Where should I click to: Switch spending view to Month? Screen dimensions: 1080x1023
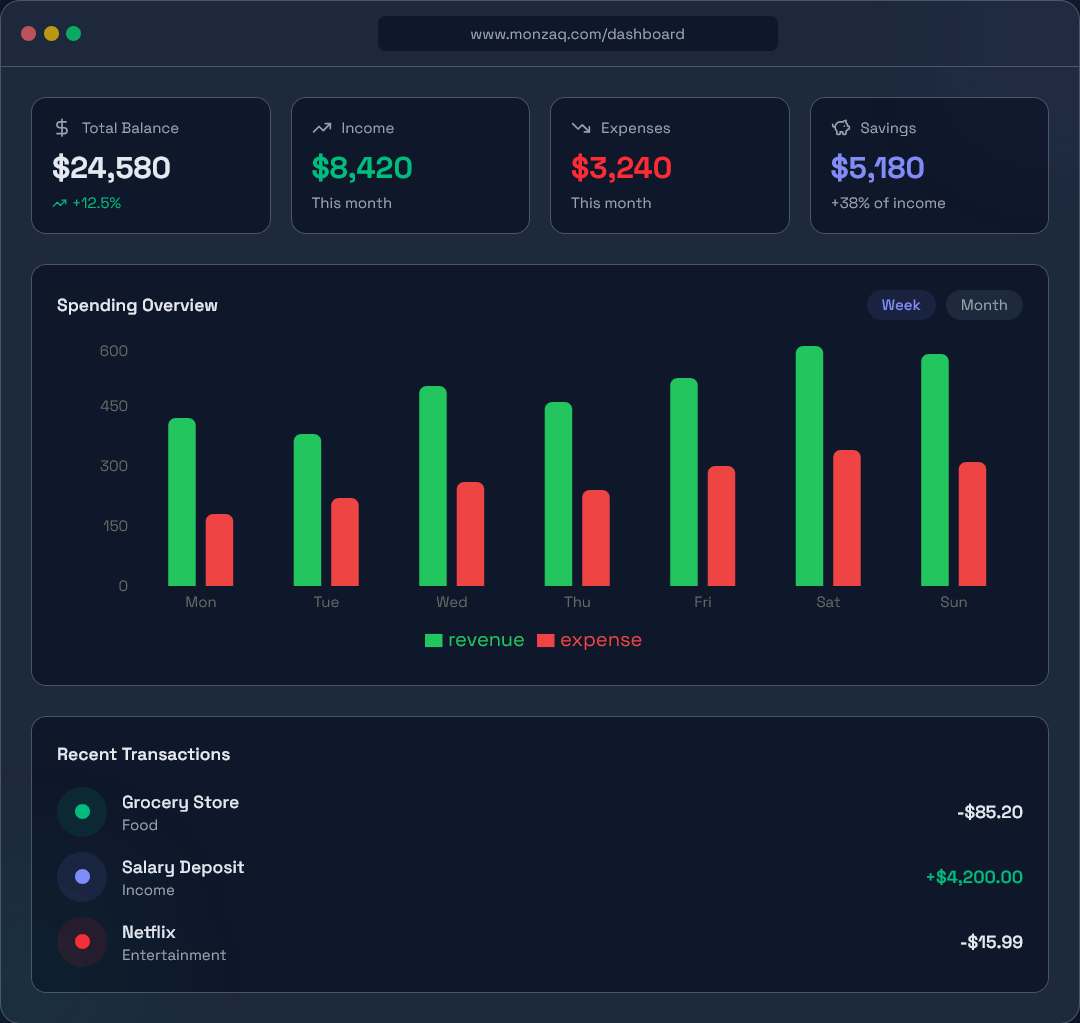tap(984, 305)
